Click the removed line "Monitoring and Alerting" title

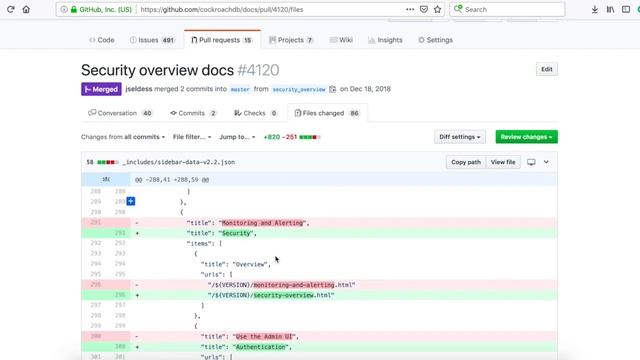pos(319,223)
